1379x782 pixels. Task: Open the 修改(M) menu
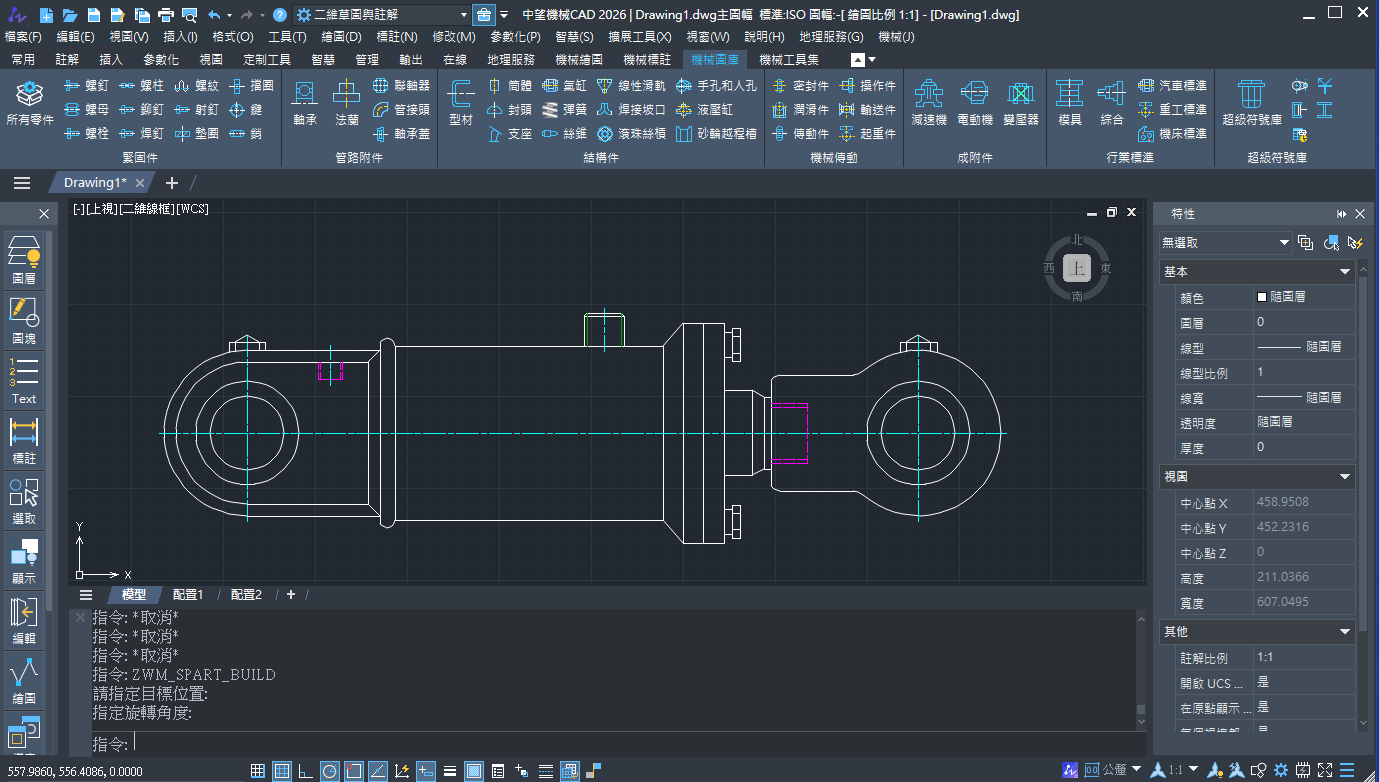point(454,37)
